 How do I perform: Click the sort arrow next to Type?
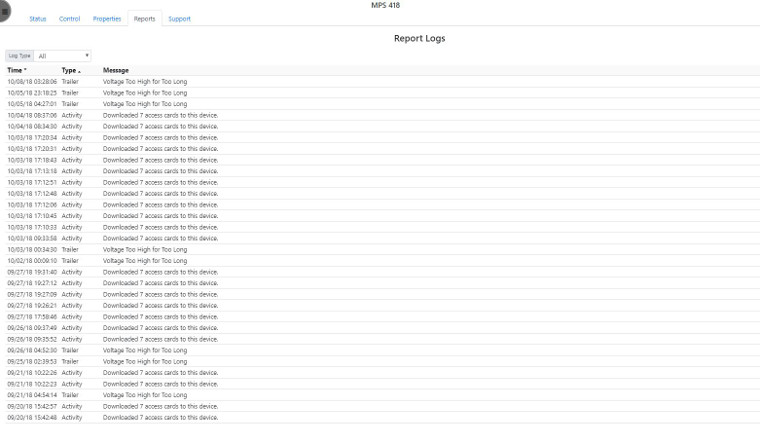[x=79, y=71]
